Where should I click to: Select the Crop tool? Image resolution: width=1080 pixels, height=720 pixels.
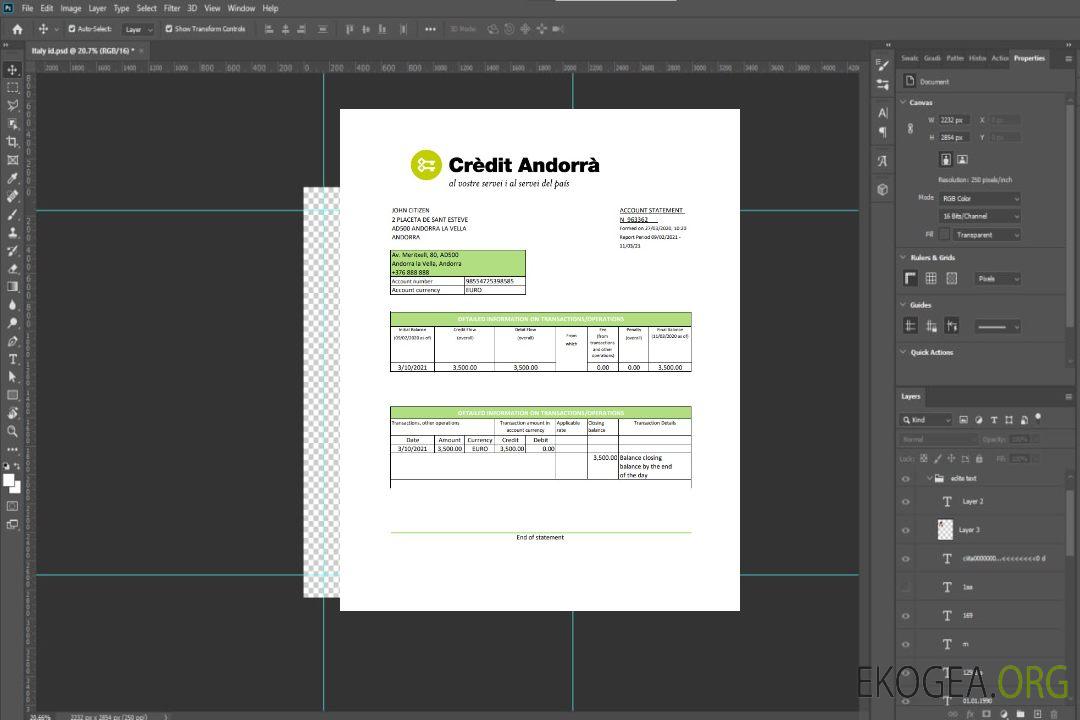point(12,141)
